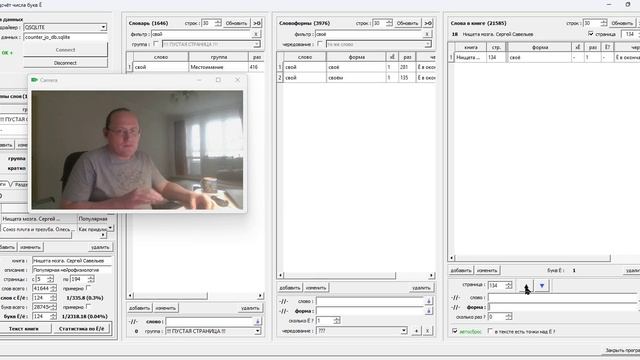640x360 pixels.
Task: Adjust страница 134 spinner in bottom panel
Action: pyautogui.click(x=509, y=285)
